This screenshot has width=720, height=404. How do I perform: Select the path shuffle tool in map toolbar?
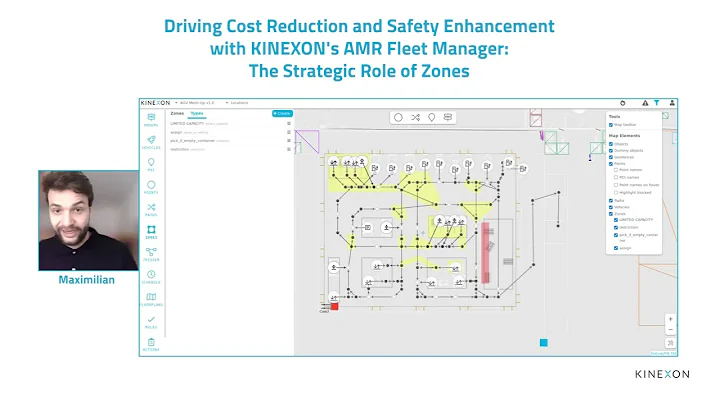pos(415,118)
